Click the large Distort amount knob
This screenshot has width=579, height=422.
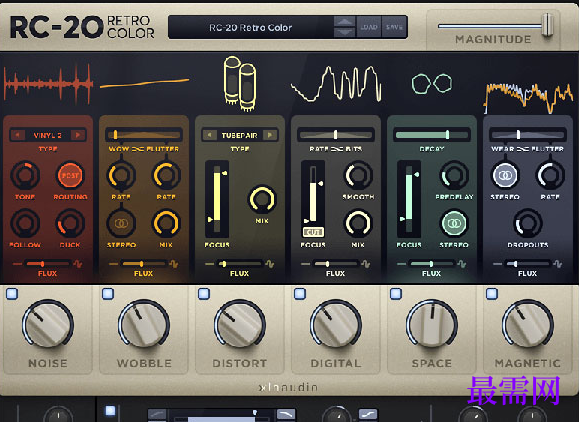click(x=240, y=324)
